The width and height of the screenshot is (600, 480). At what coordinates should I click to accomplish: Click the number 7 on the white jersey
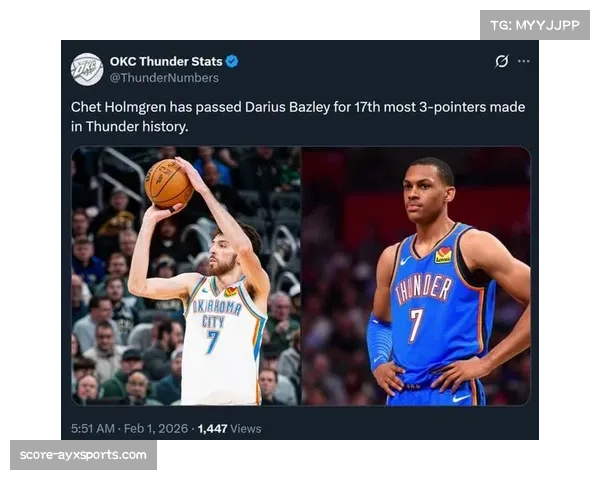(213, 341)
